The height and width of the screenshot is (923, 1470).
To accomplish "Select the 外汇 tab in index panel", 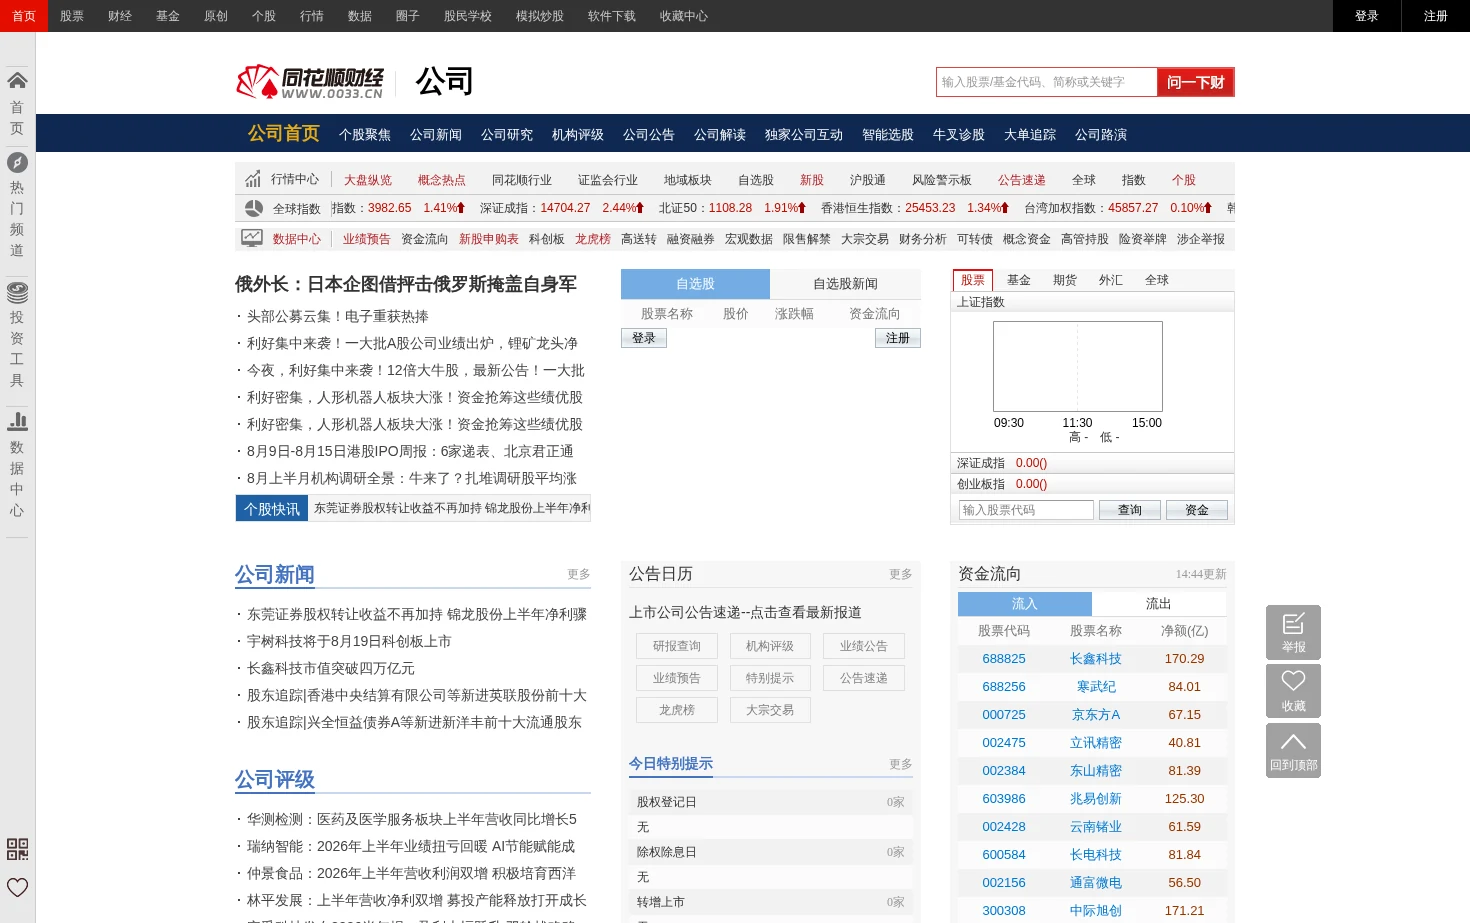I will [x=1111, y=280].
